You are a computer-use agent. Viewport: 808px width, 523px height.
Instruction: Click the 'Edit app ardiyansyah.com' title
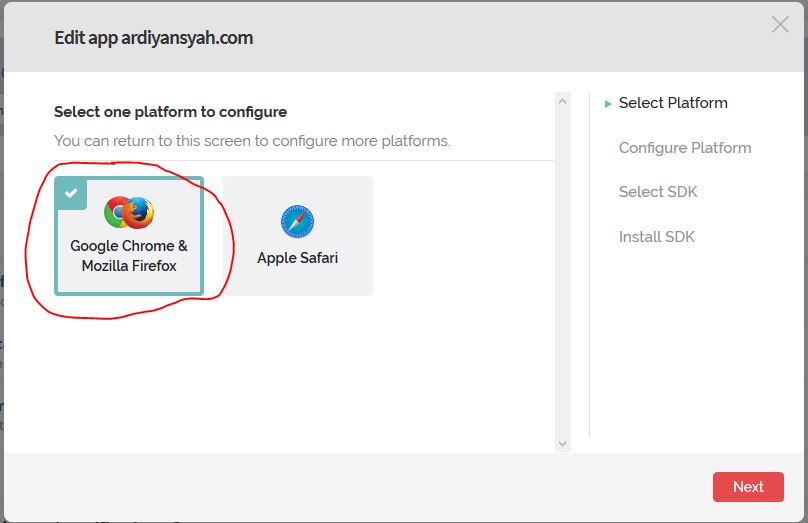(x=154, y=38)
